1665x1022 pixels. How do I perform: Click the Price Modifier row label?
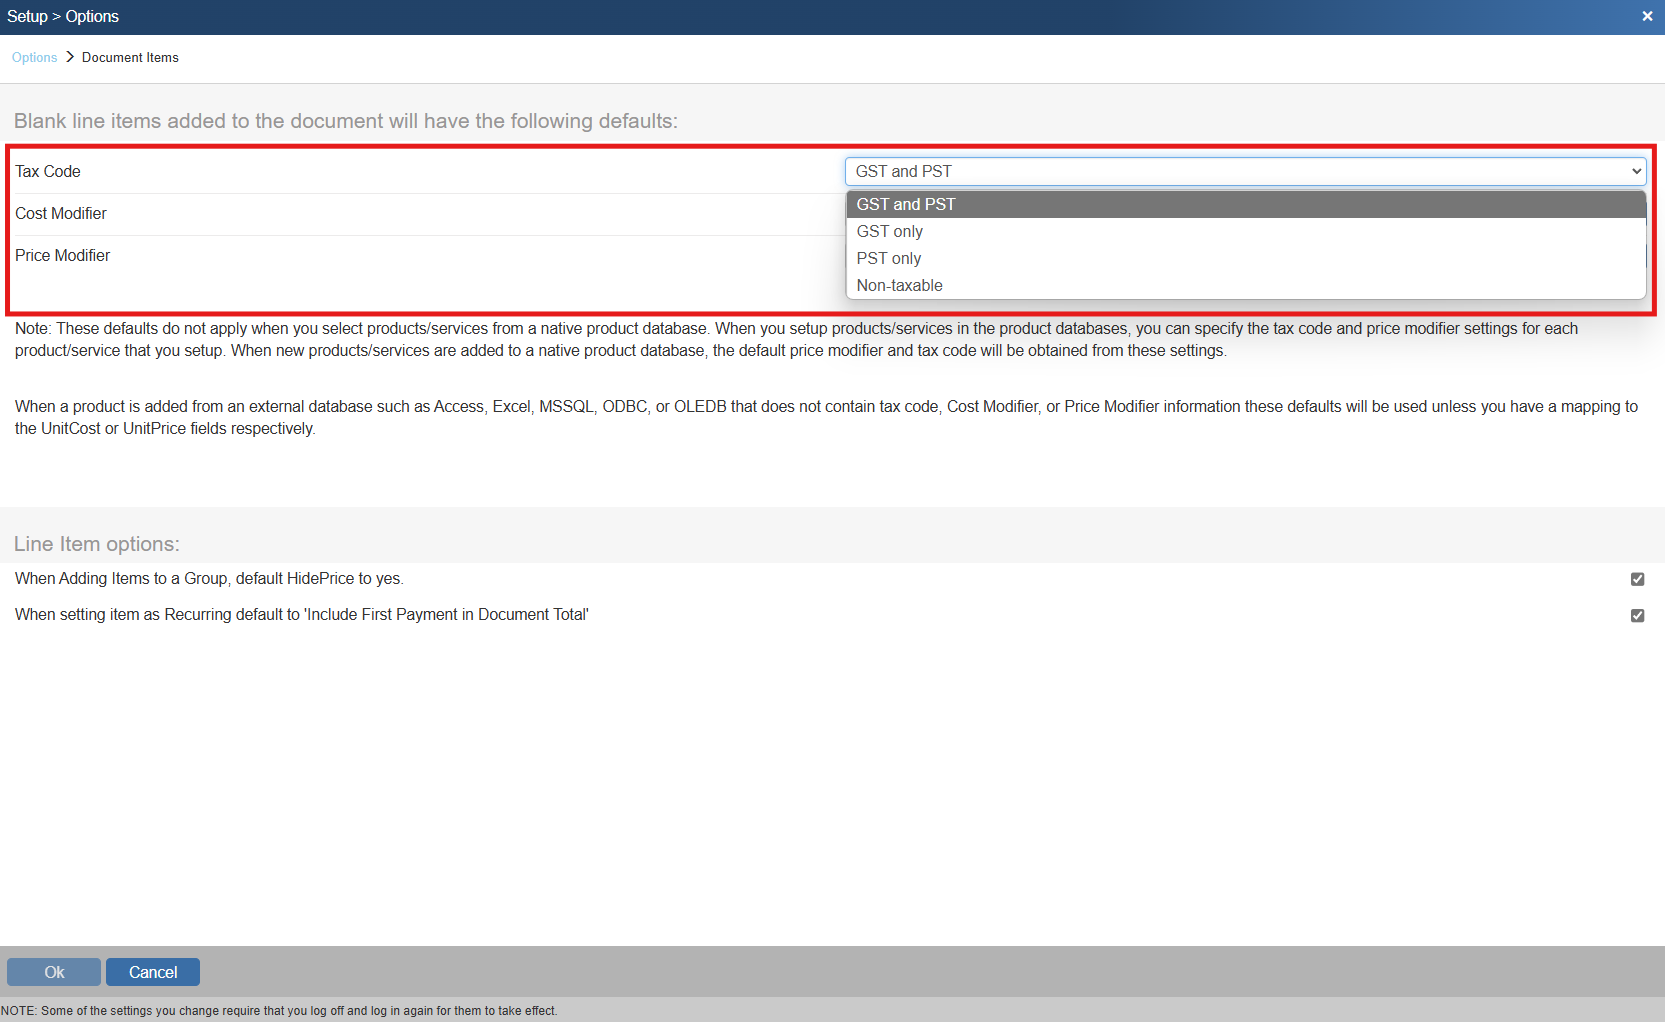[63, 256]
